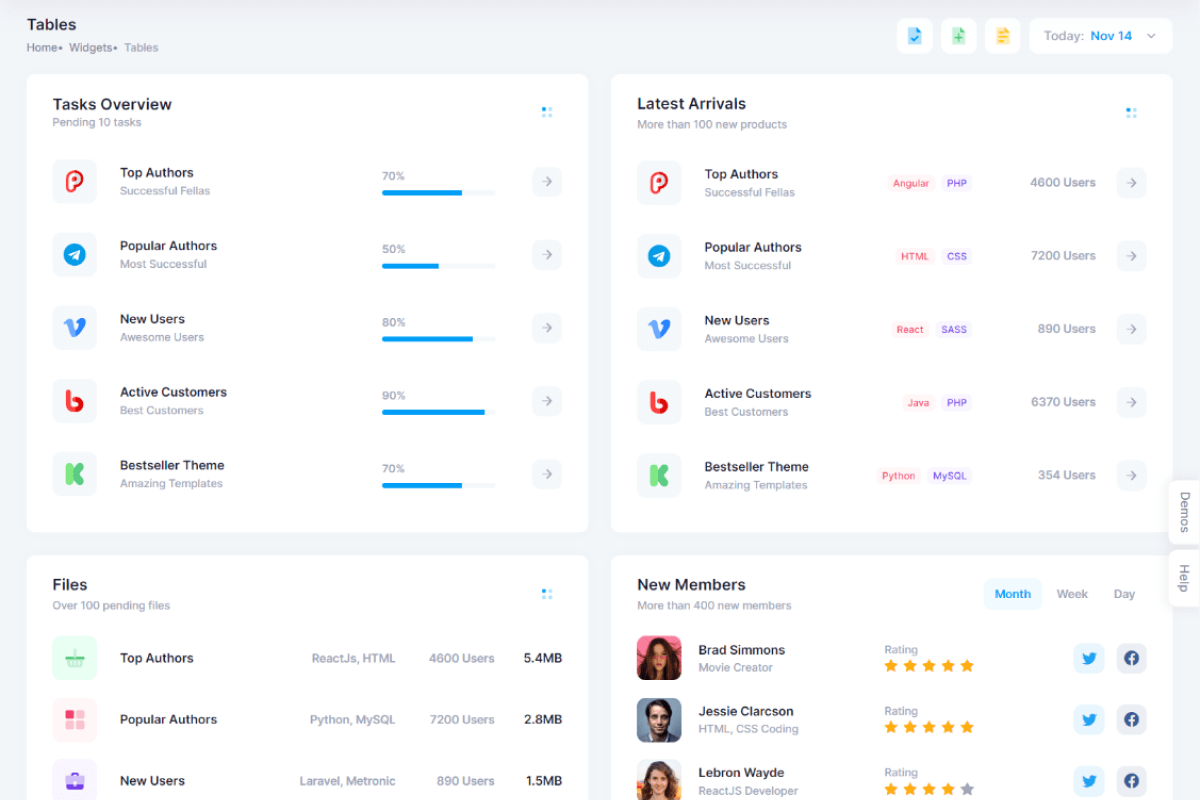Click Telegram icon in Tasks Overview
This screenshot has height=800, width=1200.
(75, 255)
